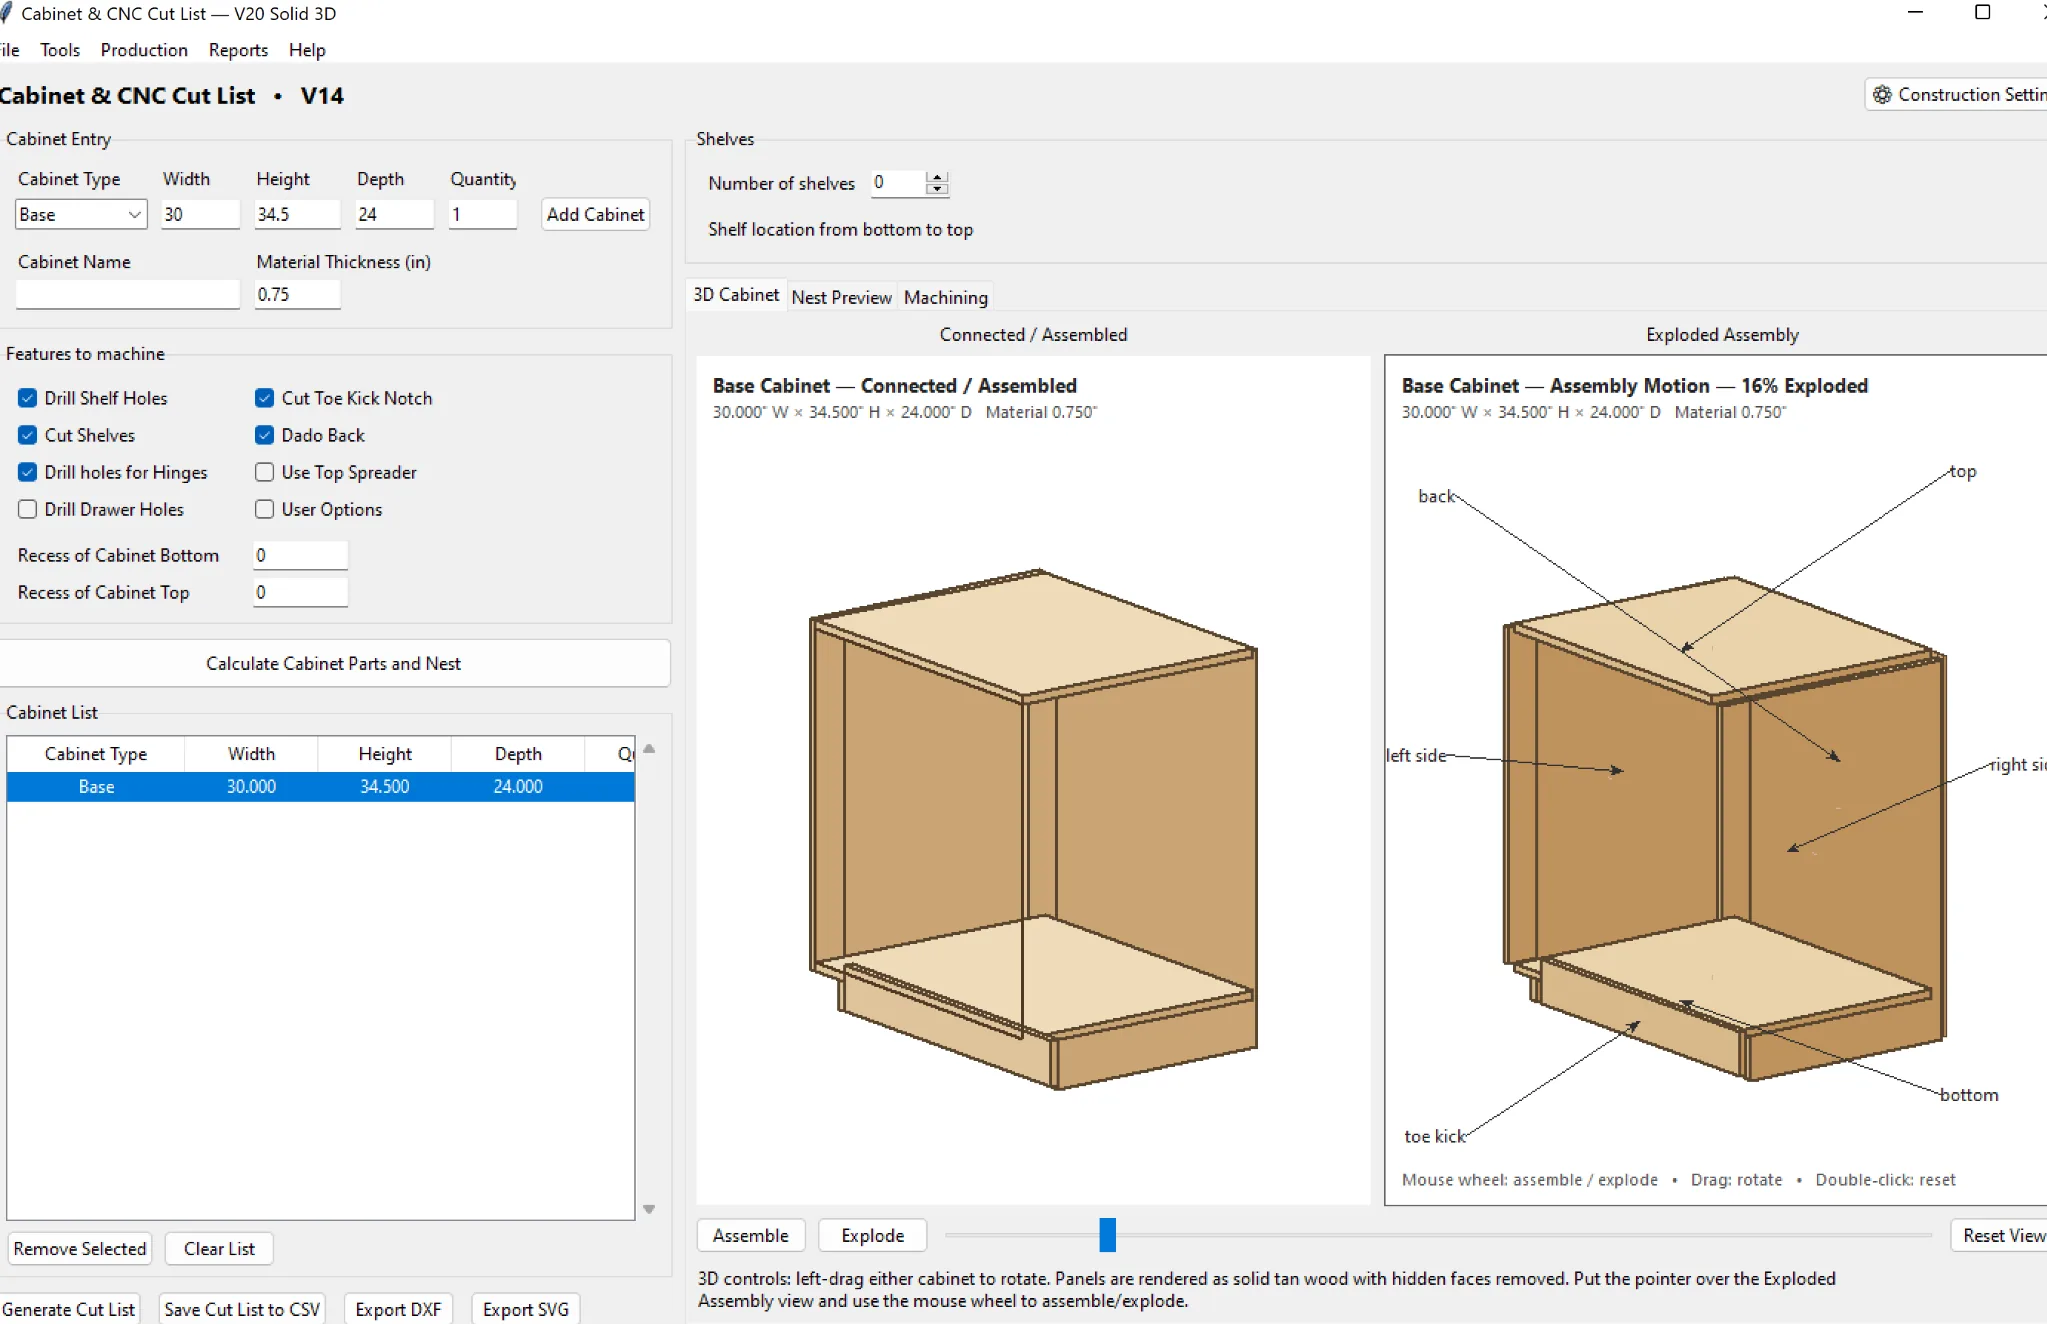Image resolution: width=2047 pixels, height=1324 pixels.
Task: Click the app feather icon in title bar
Action: coord(5,13)
